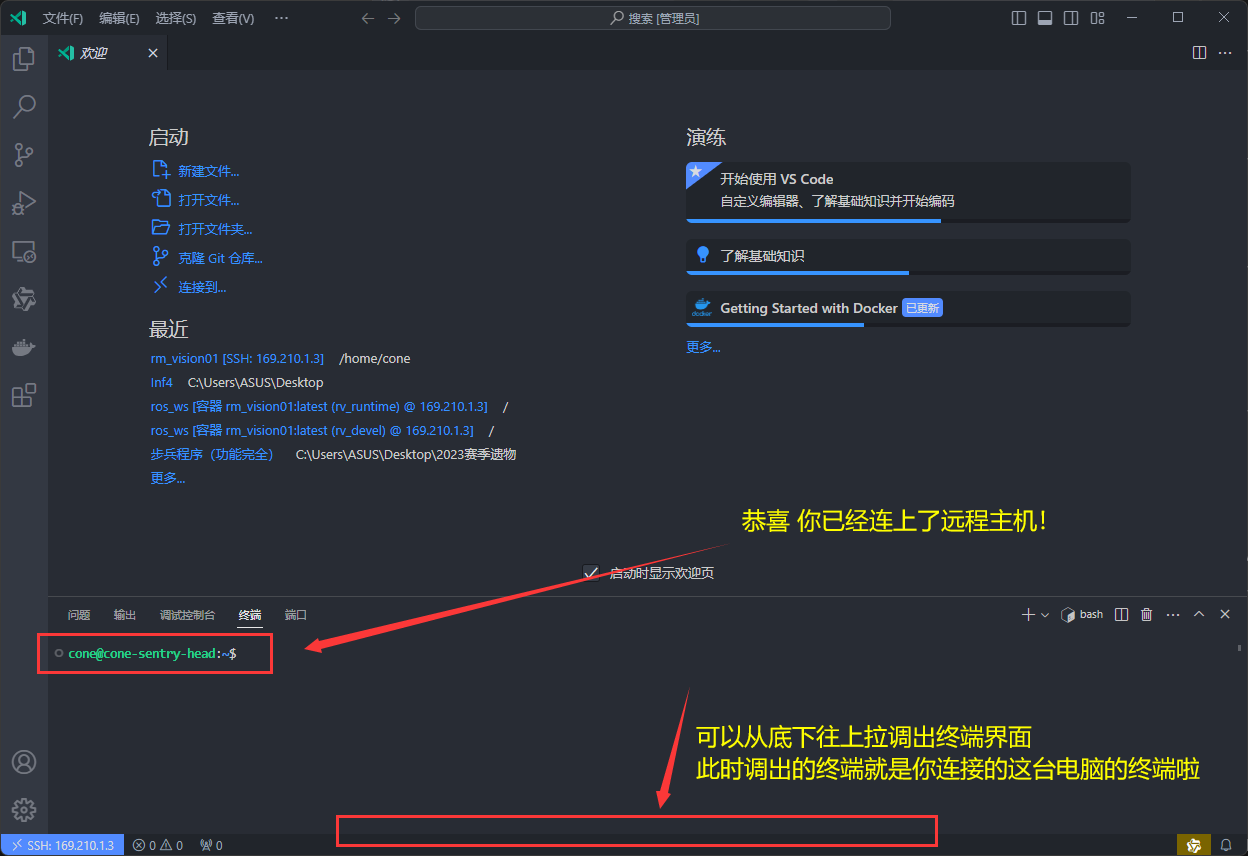The width and height of the screenshot is (1248, 856).
Task: Switch to the 端口 panel tab
Action: [x=296, y=614]
